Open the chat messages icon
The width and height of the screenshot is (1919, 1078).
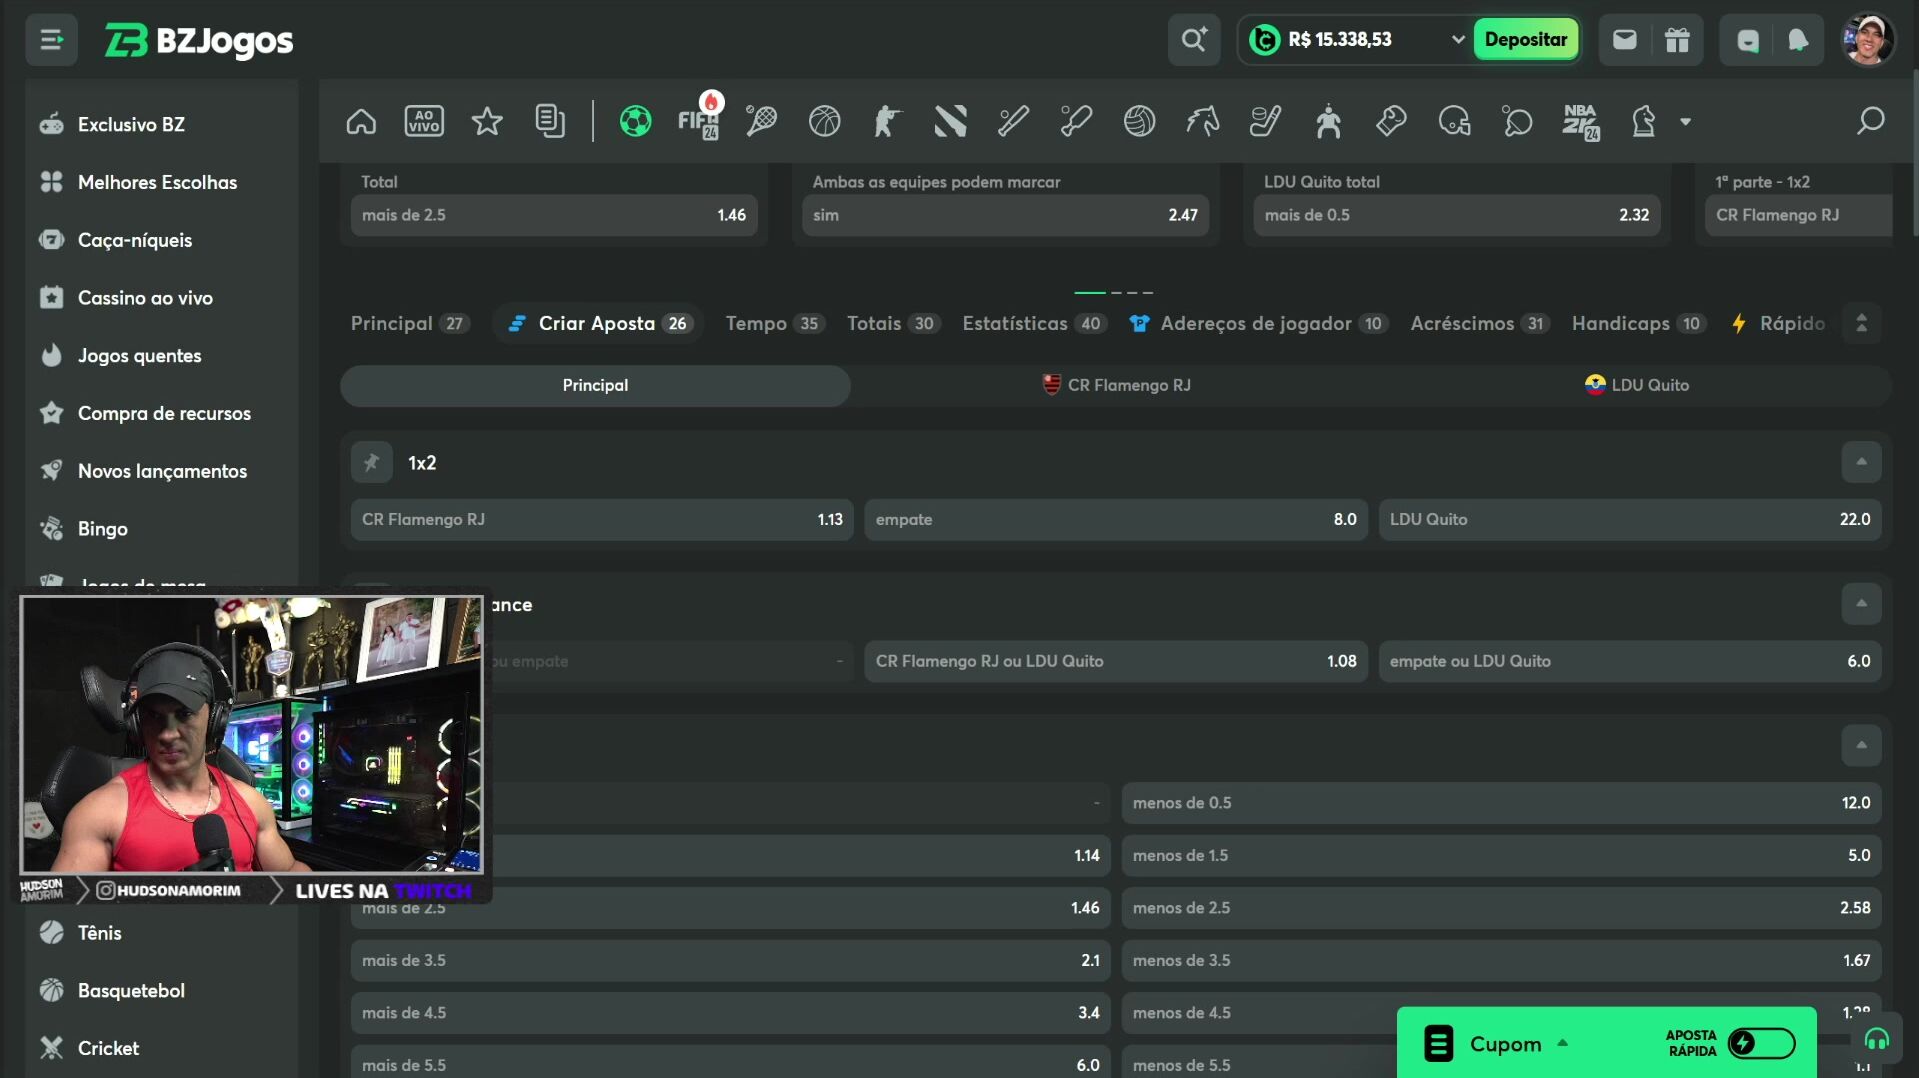1747,40
